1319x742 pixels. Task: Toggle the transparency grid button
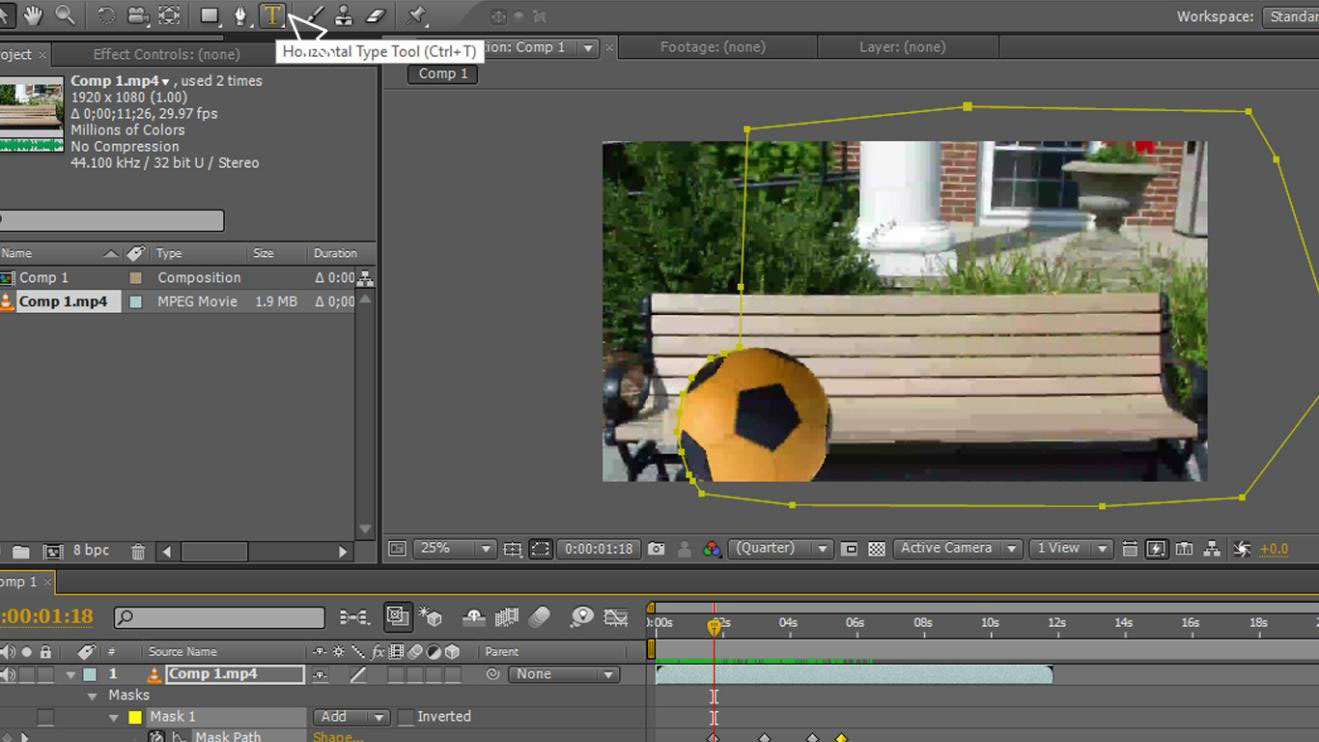[876, 549]
